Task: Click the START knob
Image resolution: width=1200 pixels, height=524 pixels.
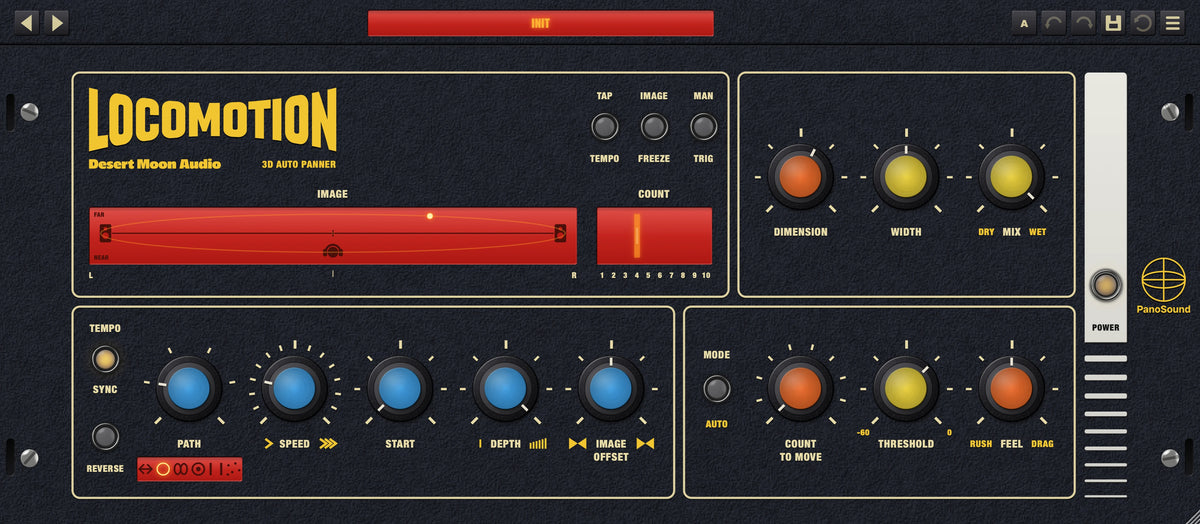Action: click(x=399, y=388)
